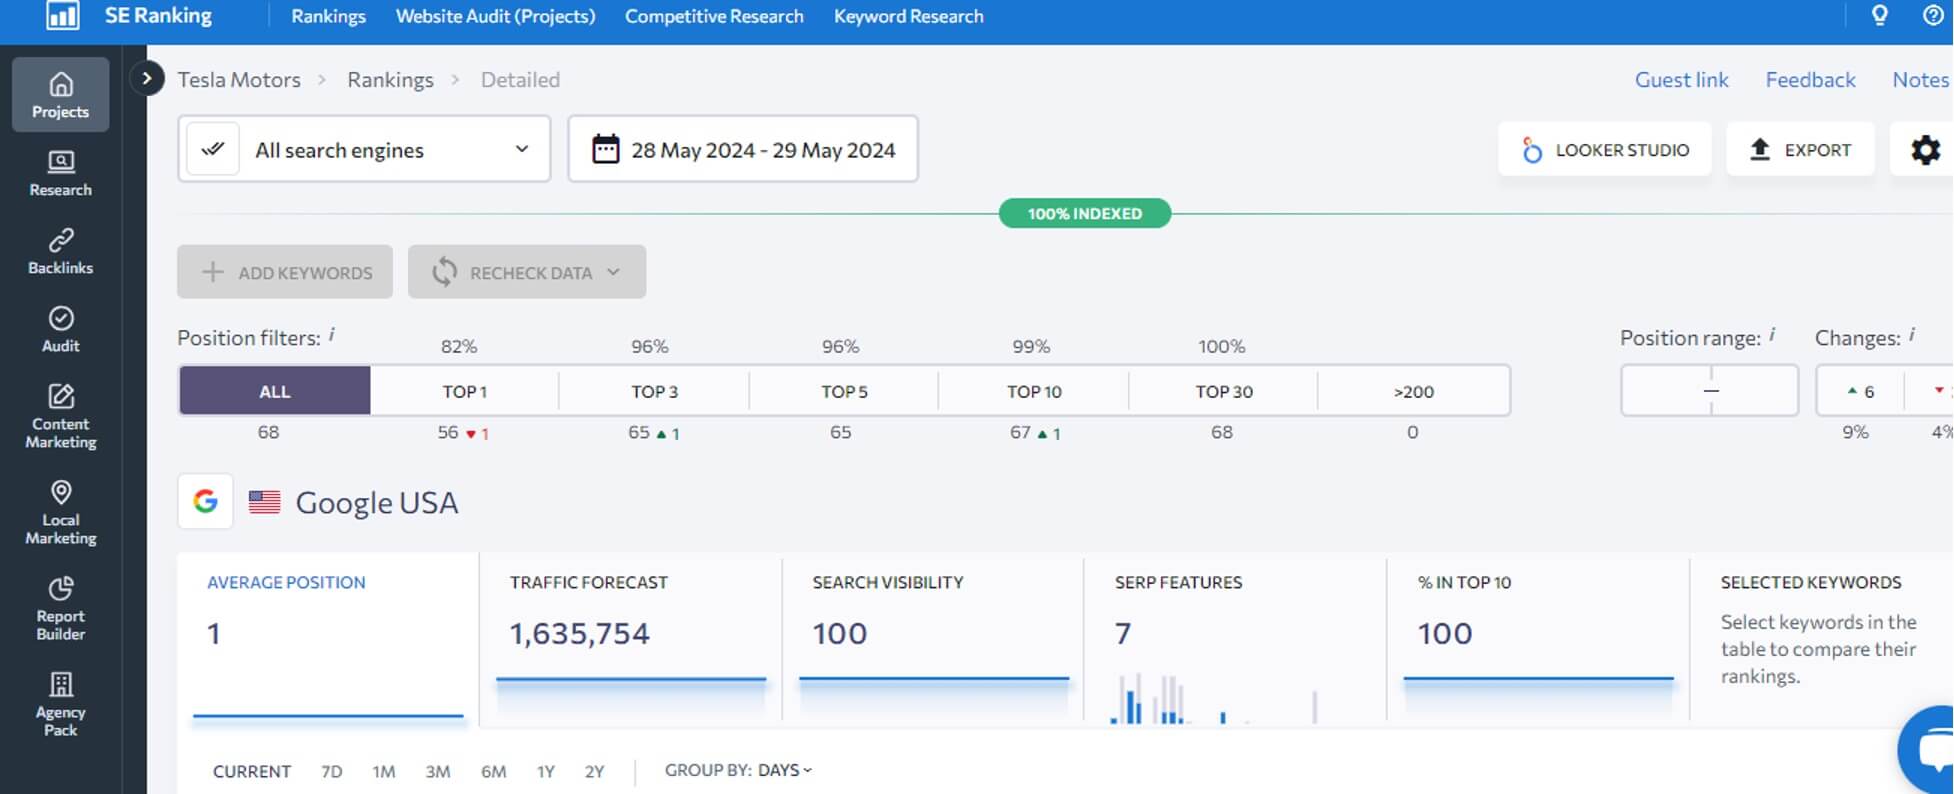Click the calendar icon in date range

(606, 149)
